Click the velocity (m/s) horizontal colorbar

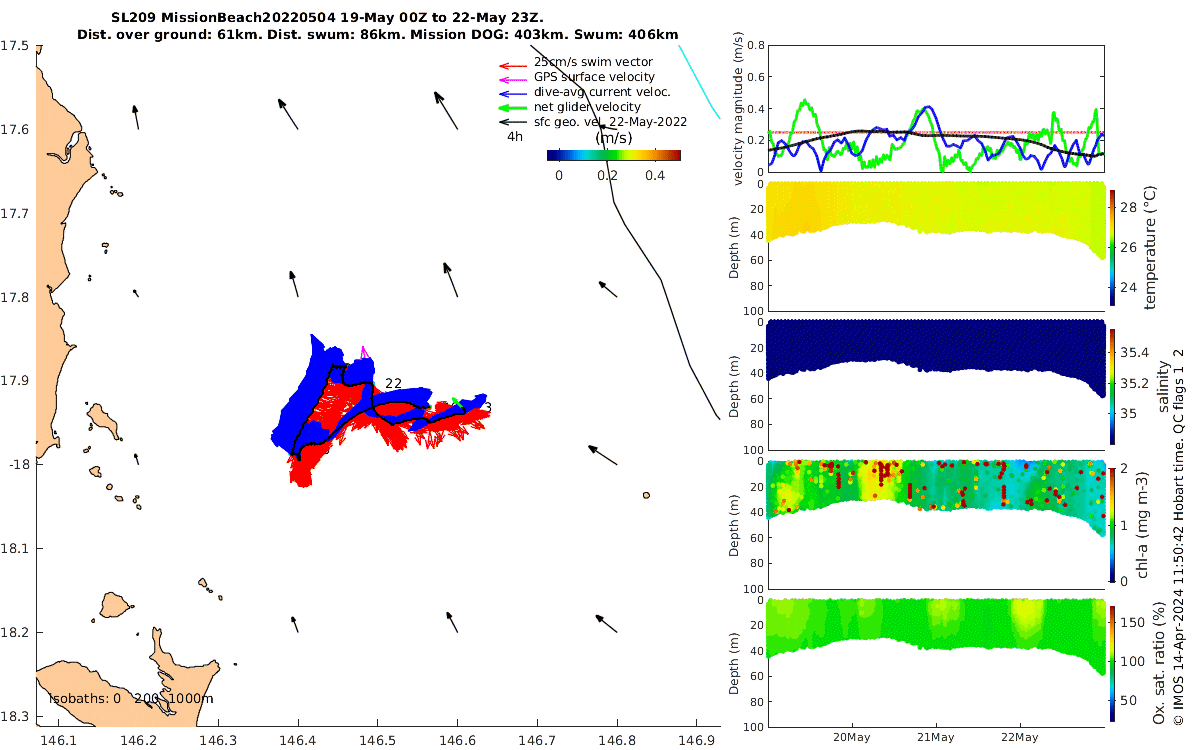pos(614,155)
